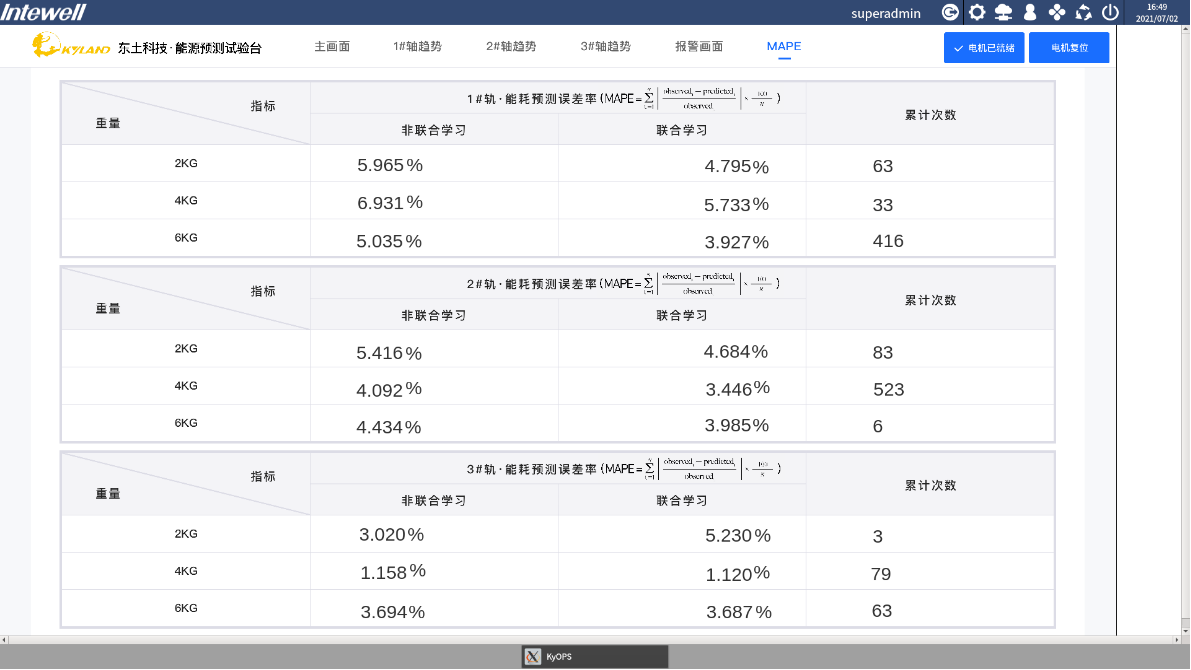Click the fan-shaped Intewell function icon
Viewport: 1191px width, 670px height.
tap(1057, 13)
